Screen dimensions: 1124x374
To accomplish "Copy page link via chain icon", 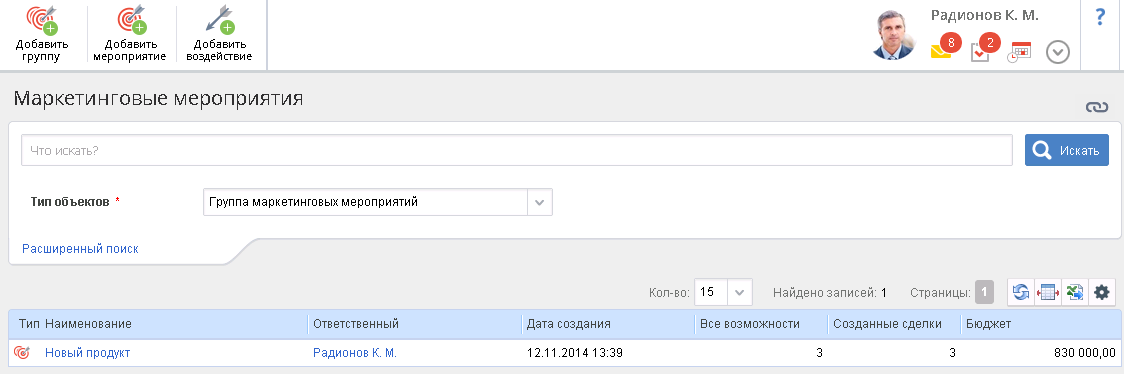I will pos(1097,107).
